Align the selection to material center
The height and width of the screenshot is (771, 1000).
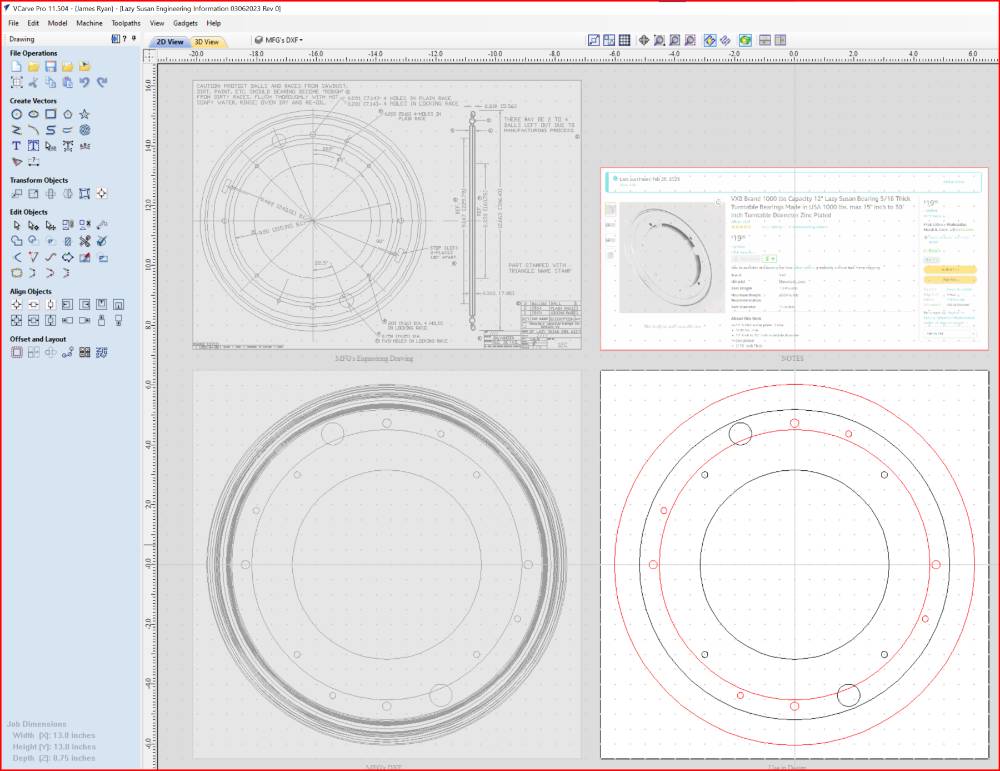coord(17,305)
